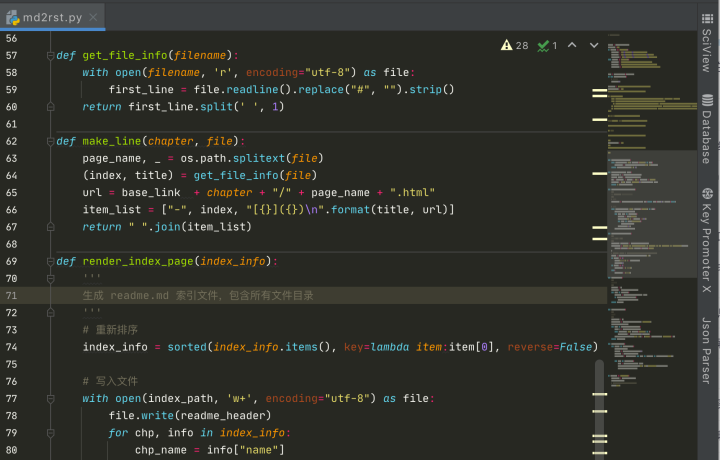The width and height of the screenshot is (720, 460).
Task: Click line number 62 in gutter
Action: 11,141
